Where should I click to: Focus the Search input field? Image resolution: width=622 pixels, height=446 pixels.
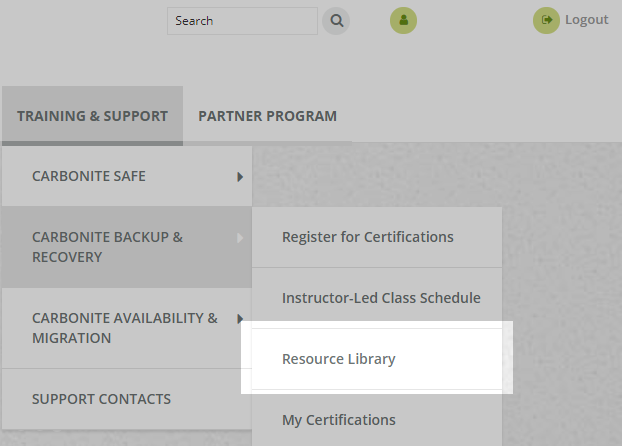[x=241, y=20]
